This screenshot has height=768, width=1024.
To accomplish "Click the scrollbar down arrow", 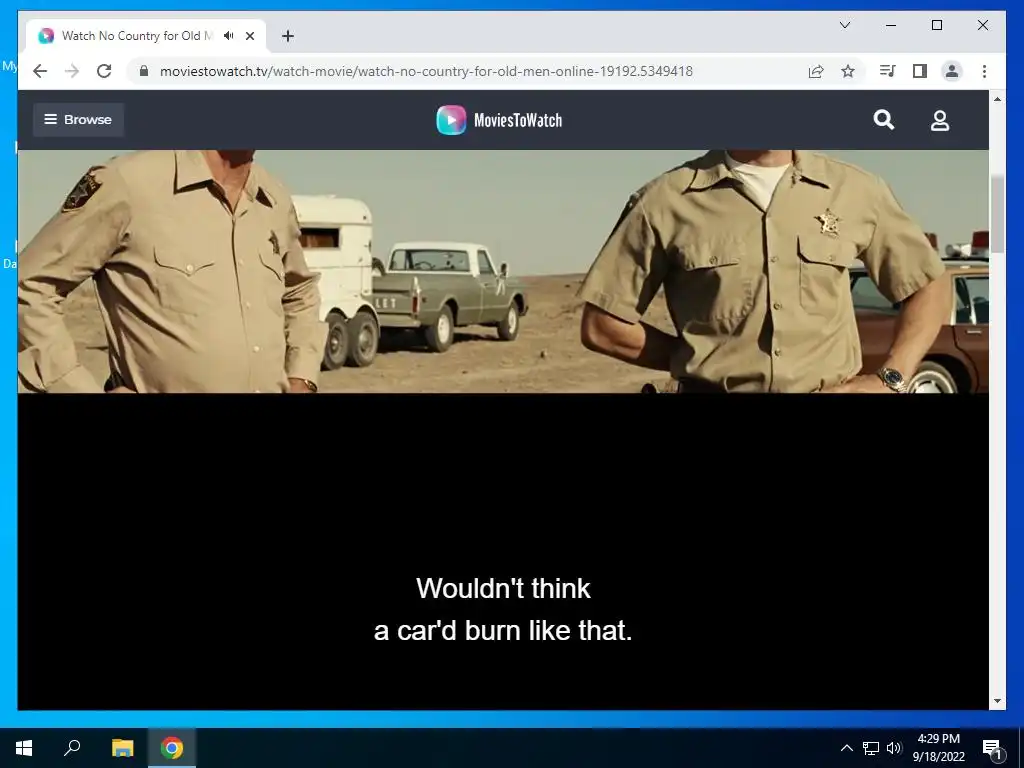I will 997,701.
